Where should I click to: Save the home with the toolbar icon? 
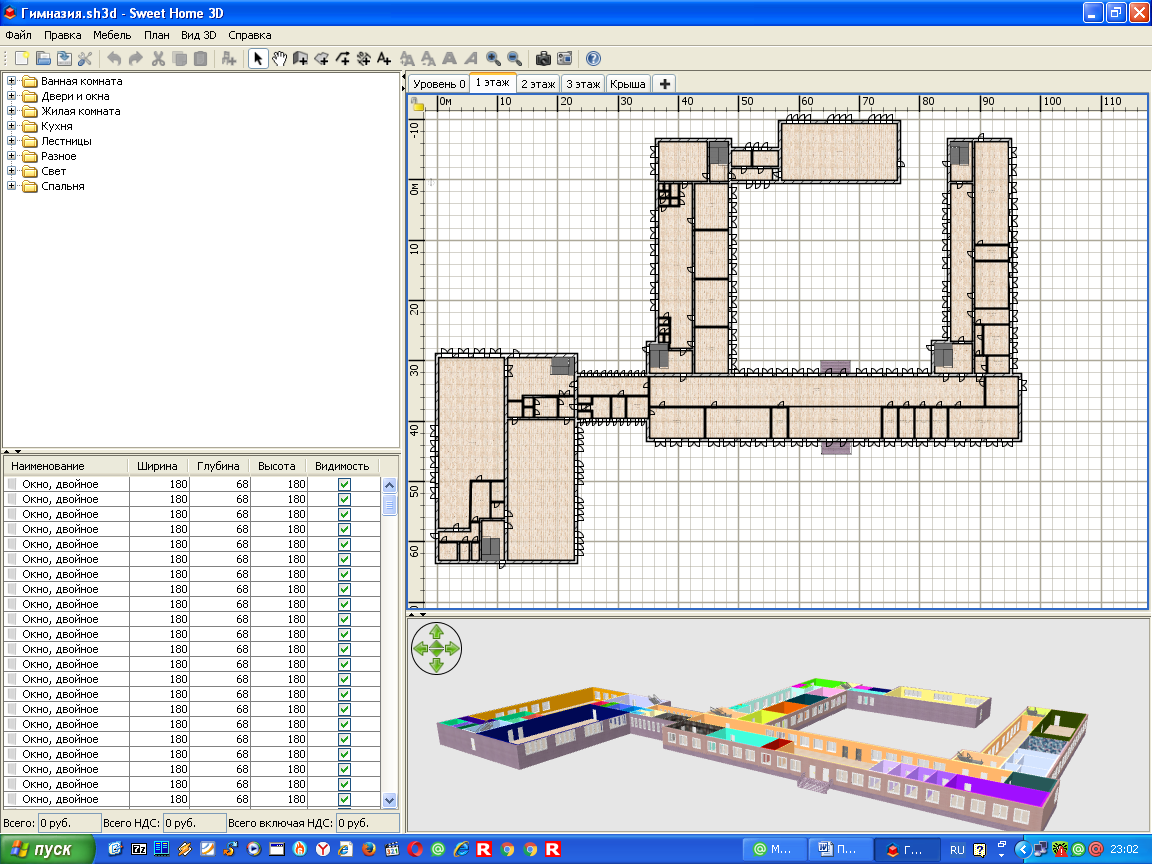point(65,59)
